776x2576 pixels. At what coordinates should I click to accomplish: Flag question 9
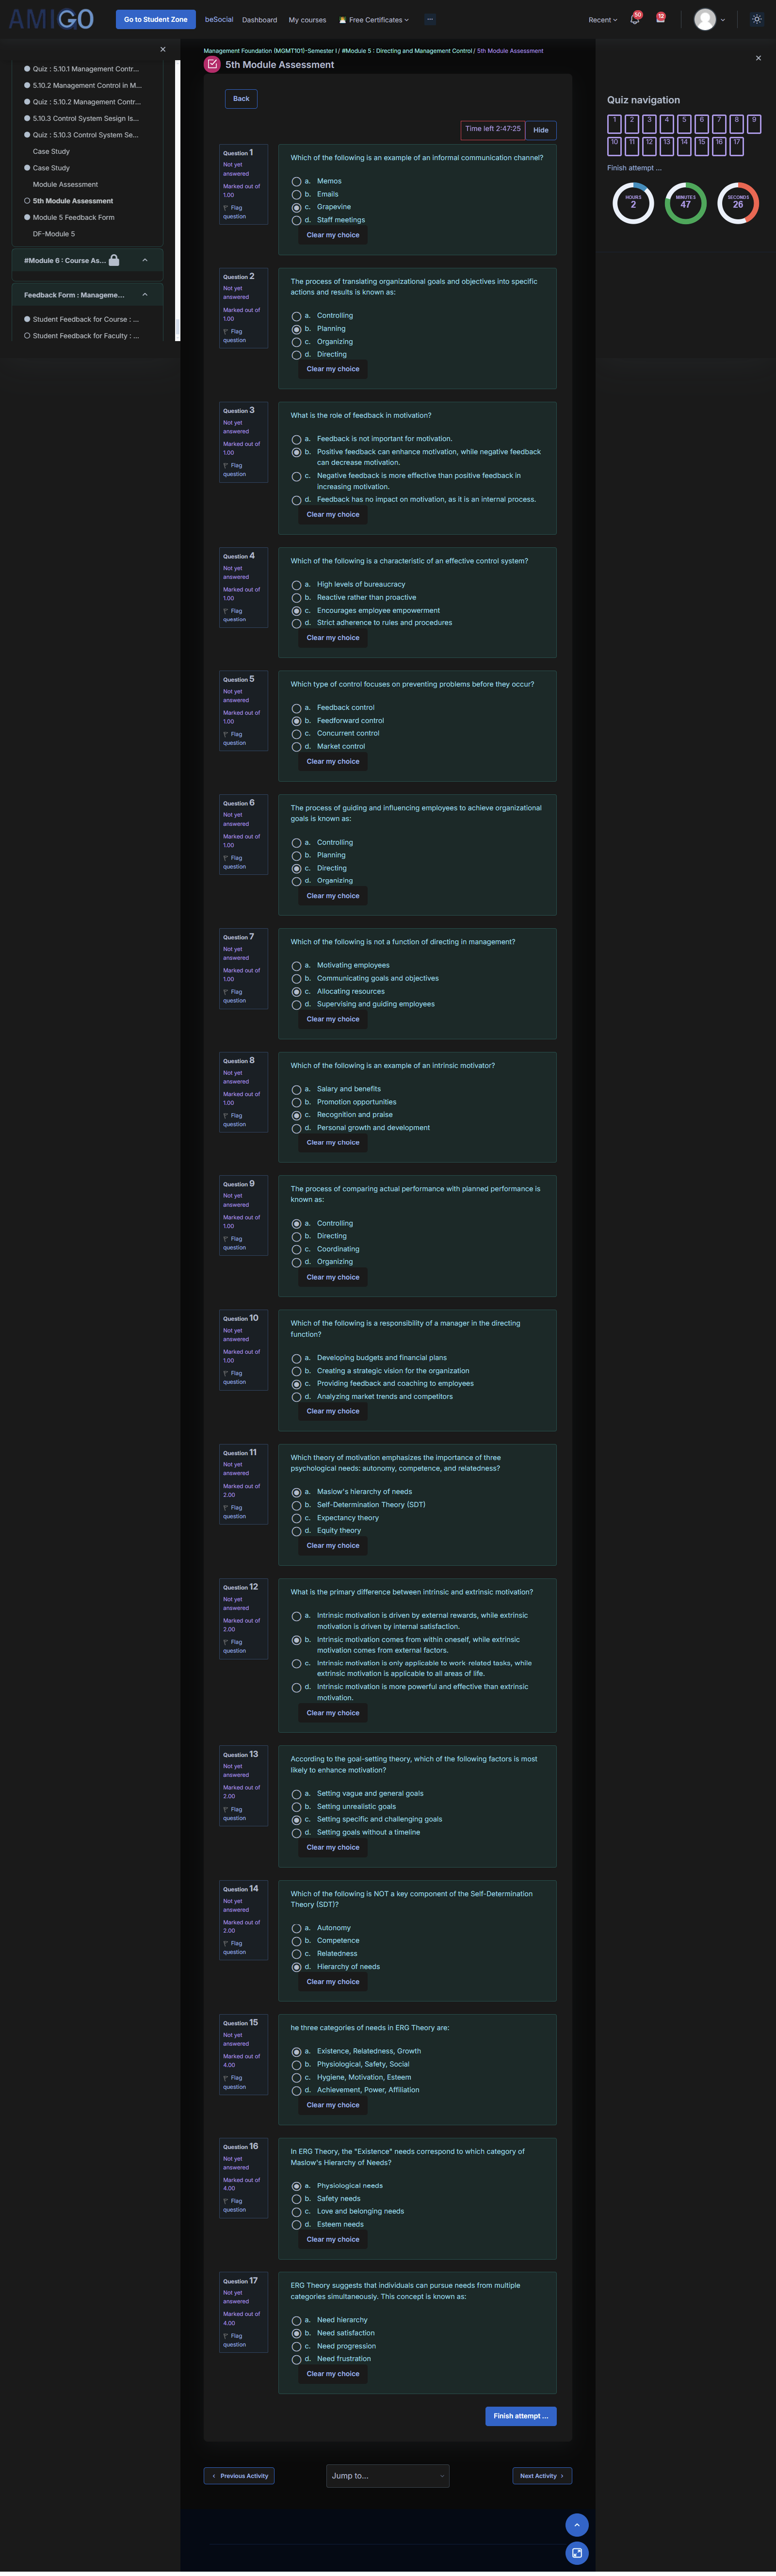point(234,1242)
